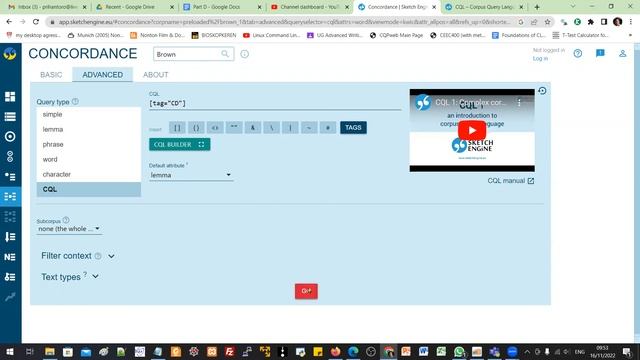This screenshot has width=640, height=360.
Task: Open the CQPweb Main Page bookmark
Action: (x=396, y=36)
